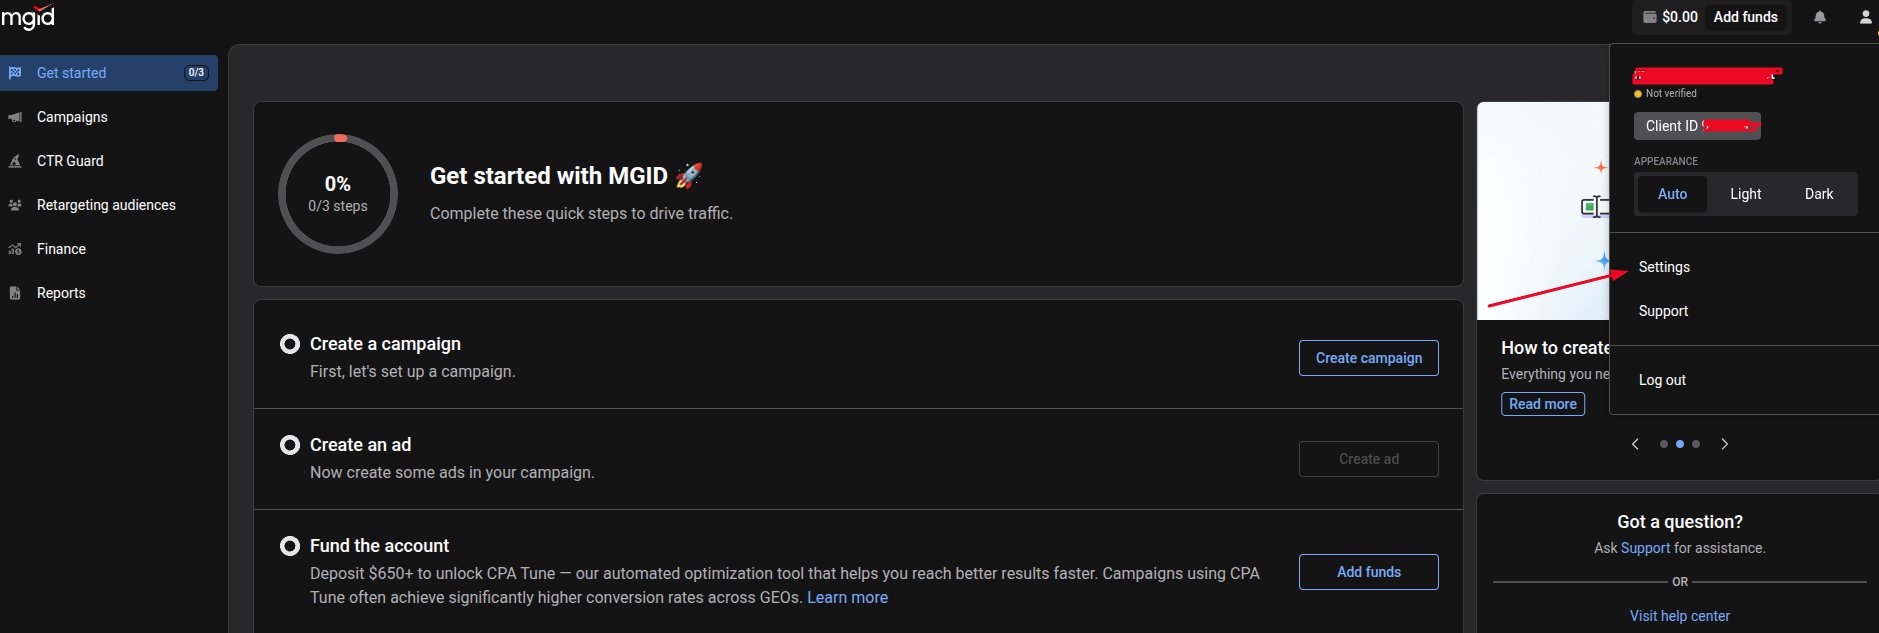Select the second carousel dot

pyautogui.click(x=1679, y=444)
